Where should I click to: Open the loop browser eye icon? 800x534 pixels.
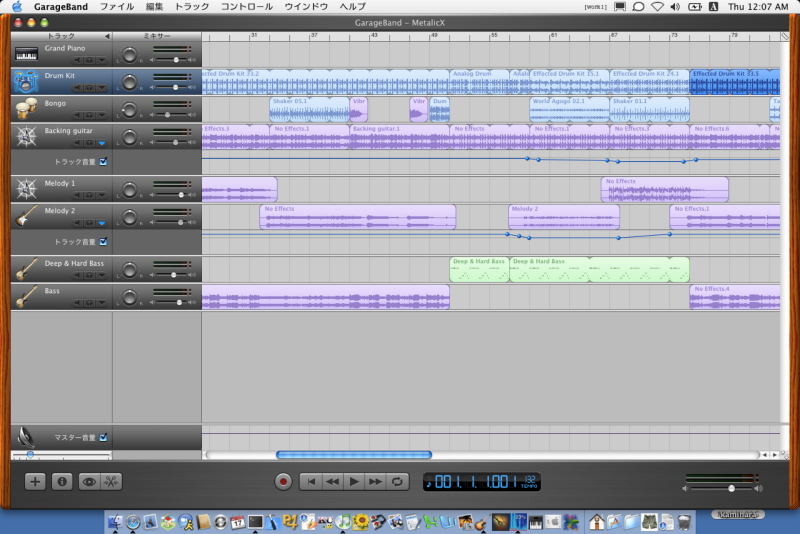89,481
